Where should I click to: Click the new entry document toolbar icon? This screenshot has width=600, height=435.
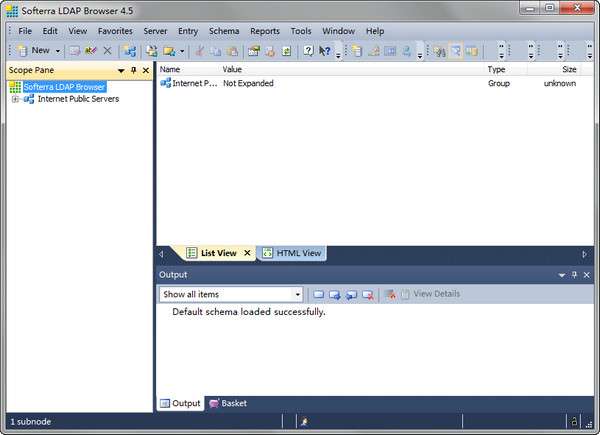tap(356, 51)
